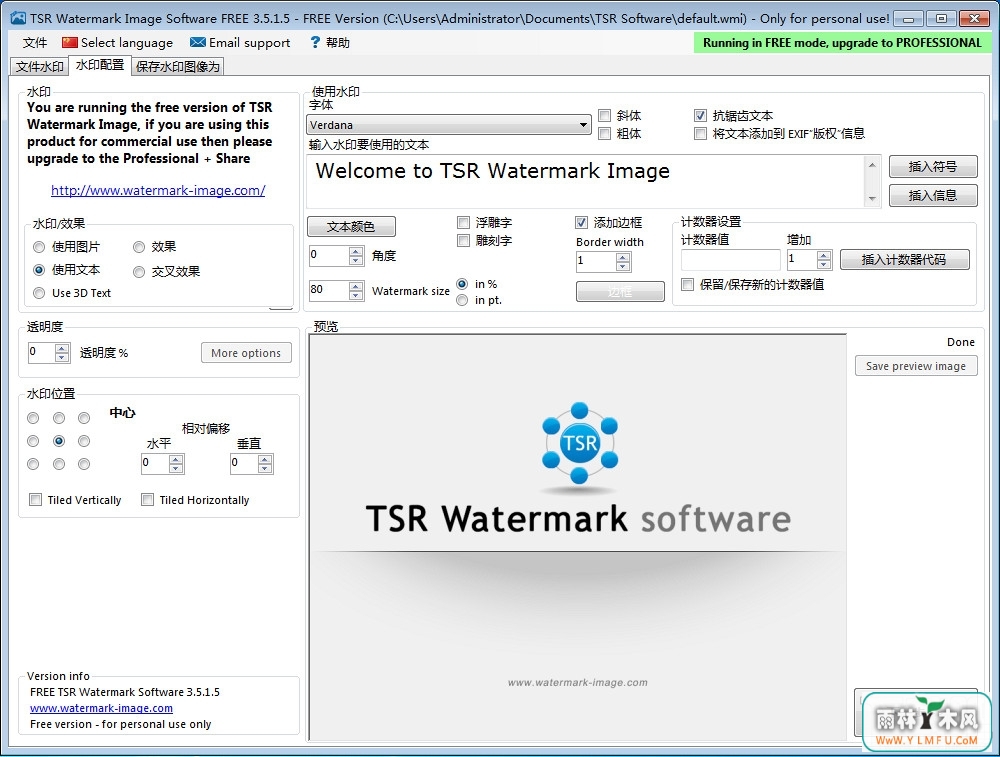Click the text box scrollbar down arrow
Screen dimensions: 1000x757
(872, 199)
